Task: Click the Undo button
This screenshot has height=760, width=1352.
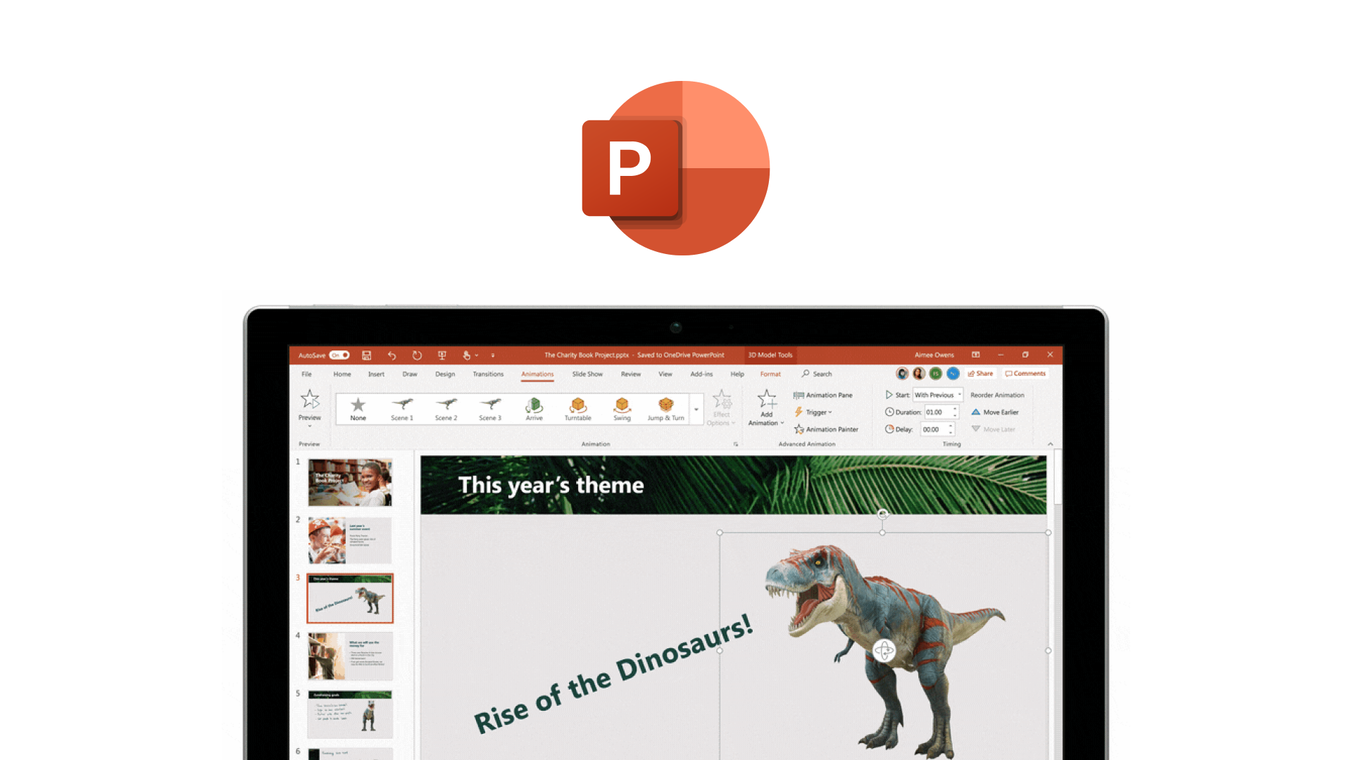Action: (391, 355)
